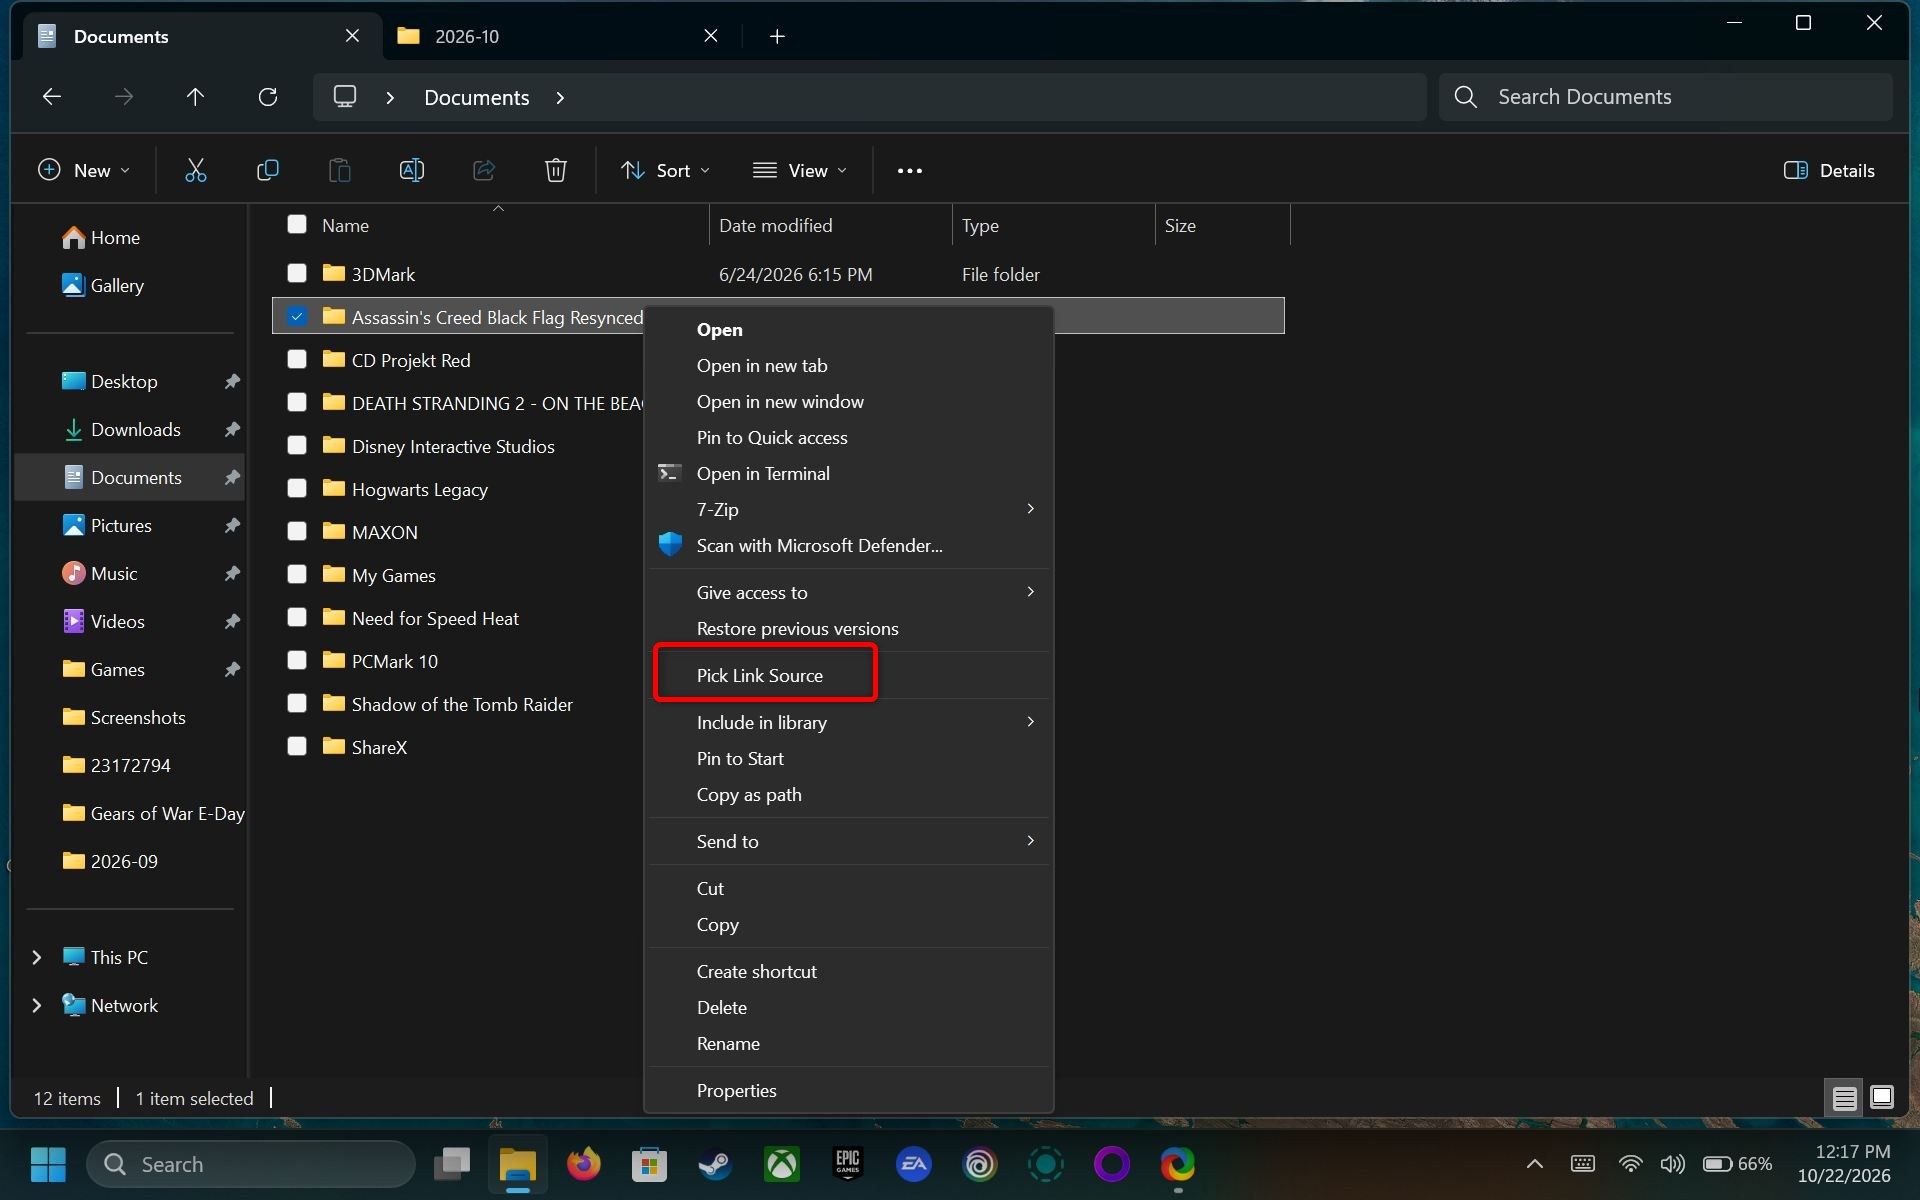Open Xbox app from the taskbar
The height and width of the screenshot is (1200, 1920).
coord(781,1164)
